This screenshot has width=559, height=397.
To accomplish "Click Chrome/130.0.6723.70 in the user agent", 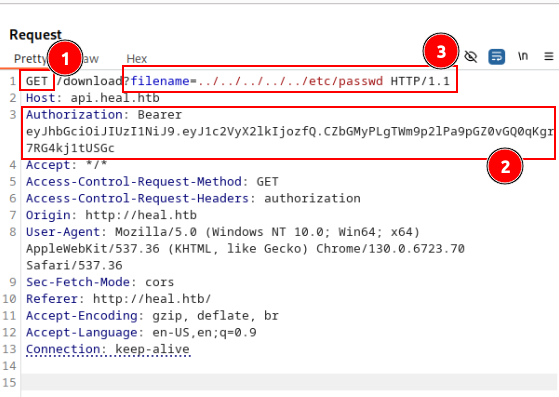I will pos(390,248).
